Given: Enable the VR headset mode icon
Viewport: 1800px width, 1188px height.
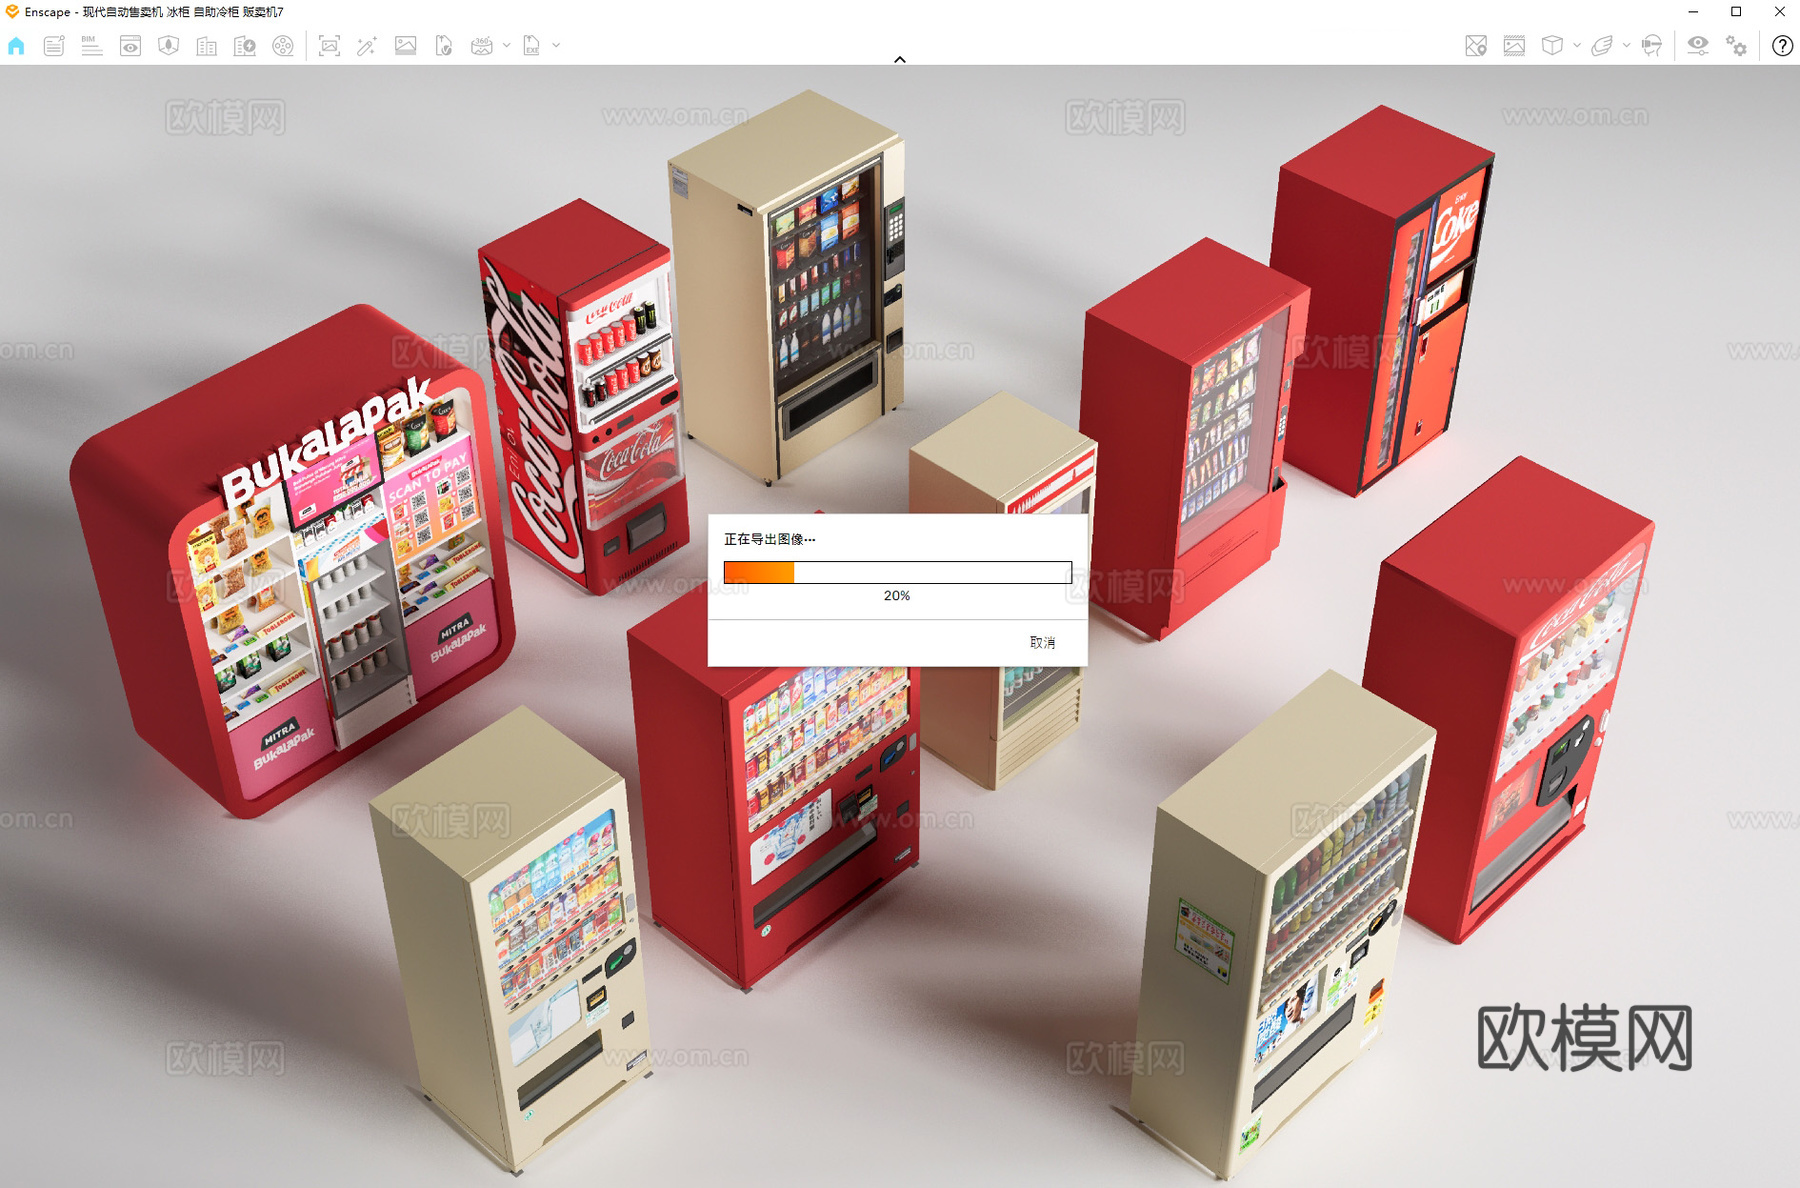Looking at the screenshot, I should click(1652, 46).
